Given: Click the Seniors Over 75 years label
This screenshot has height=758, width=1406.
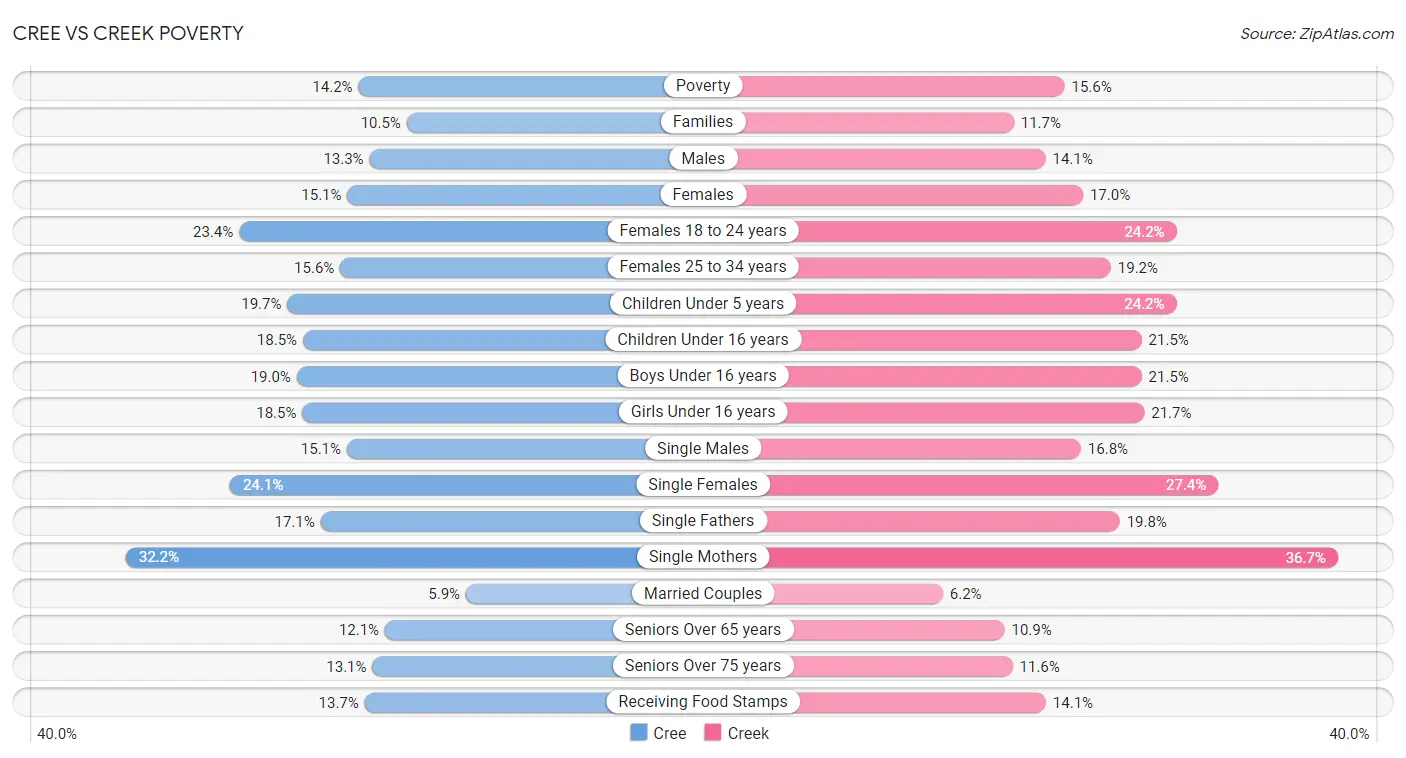Looking at the screenshot, I should click(703, 666).
